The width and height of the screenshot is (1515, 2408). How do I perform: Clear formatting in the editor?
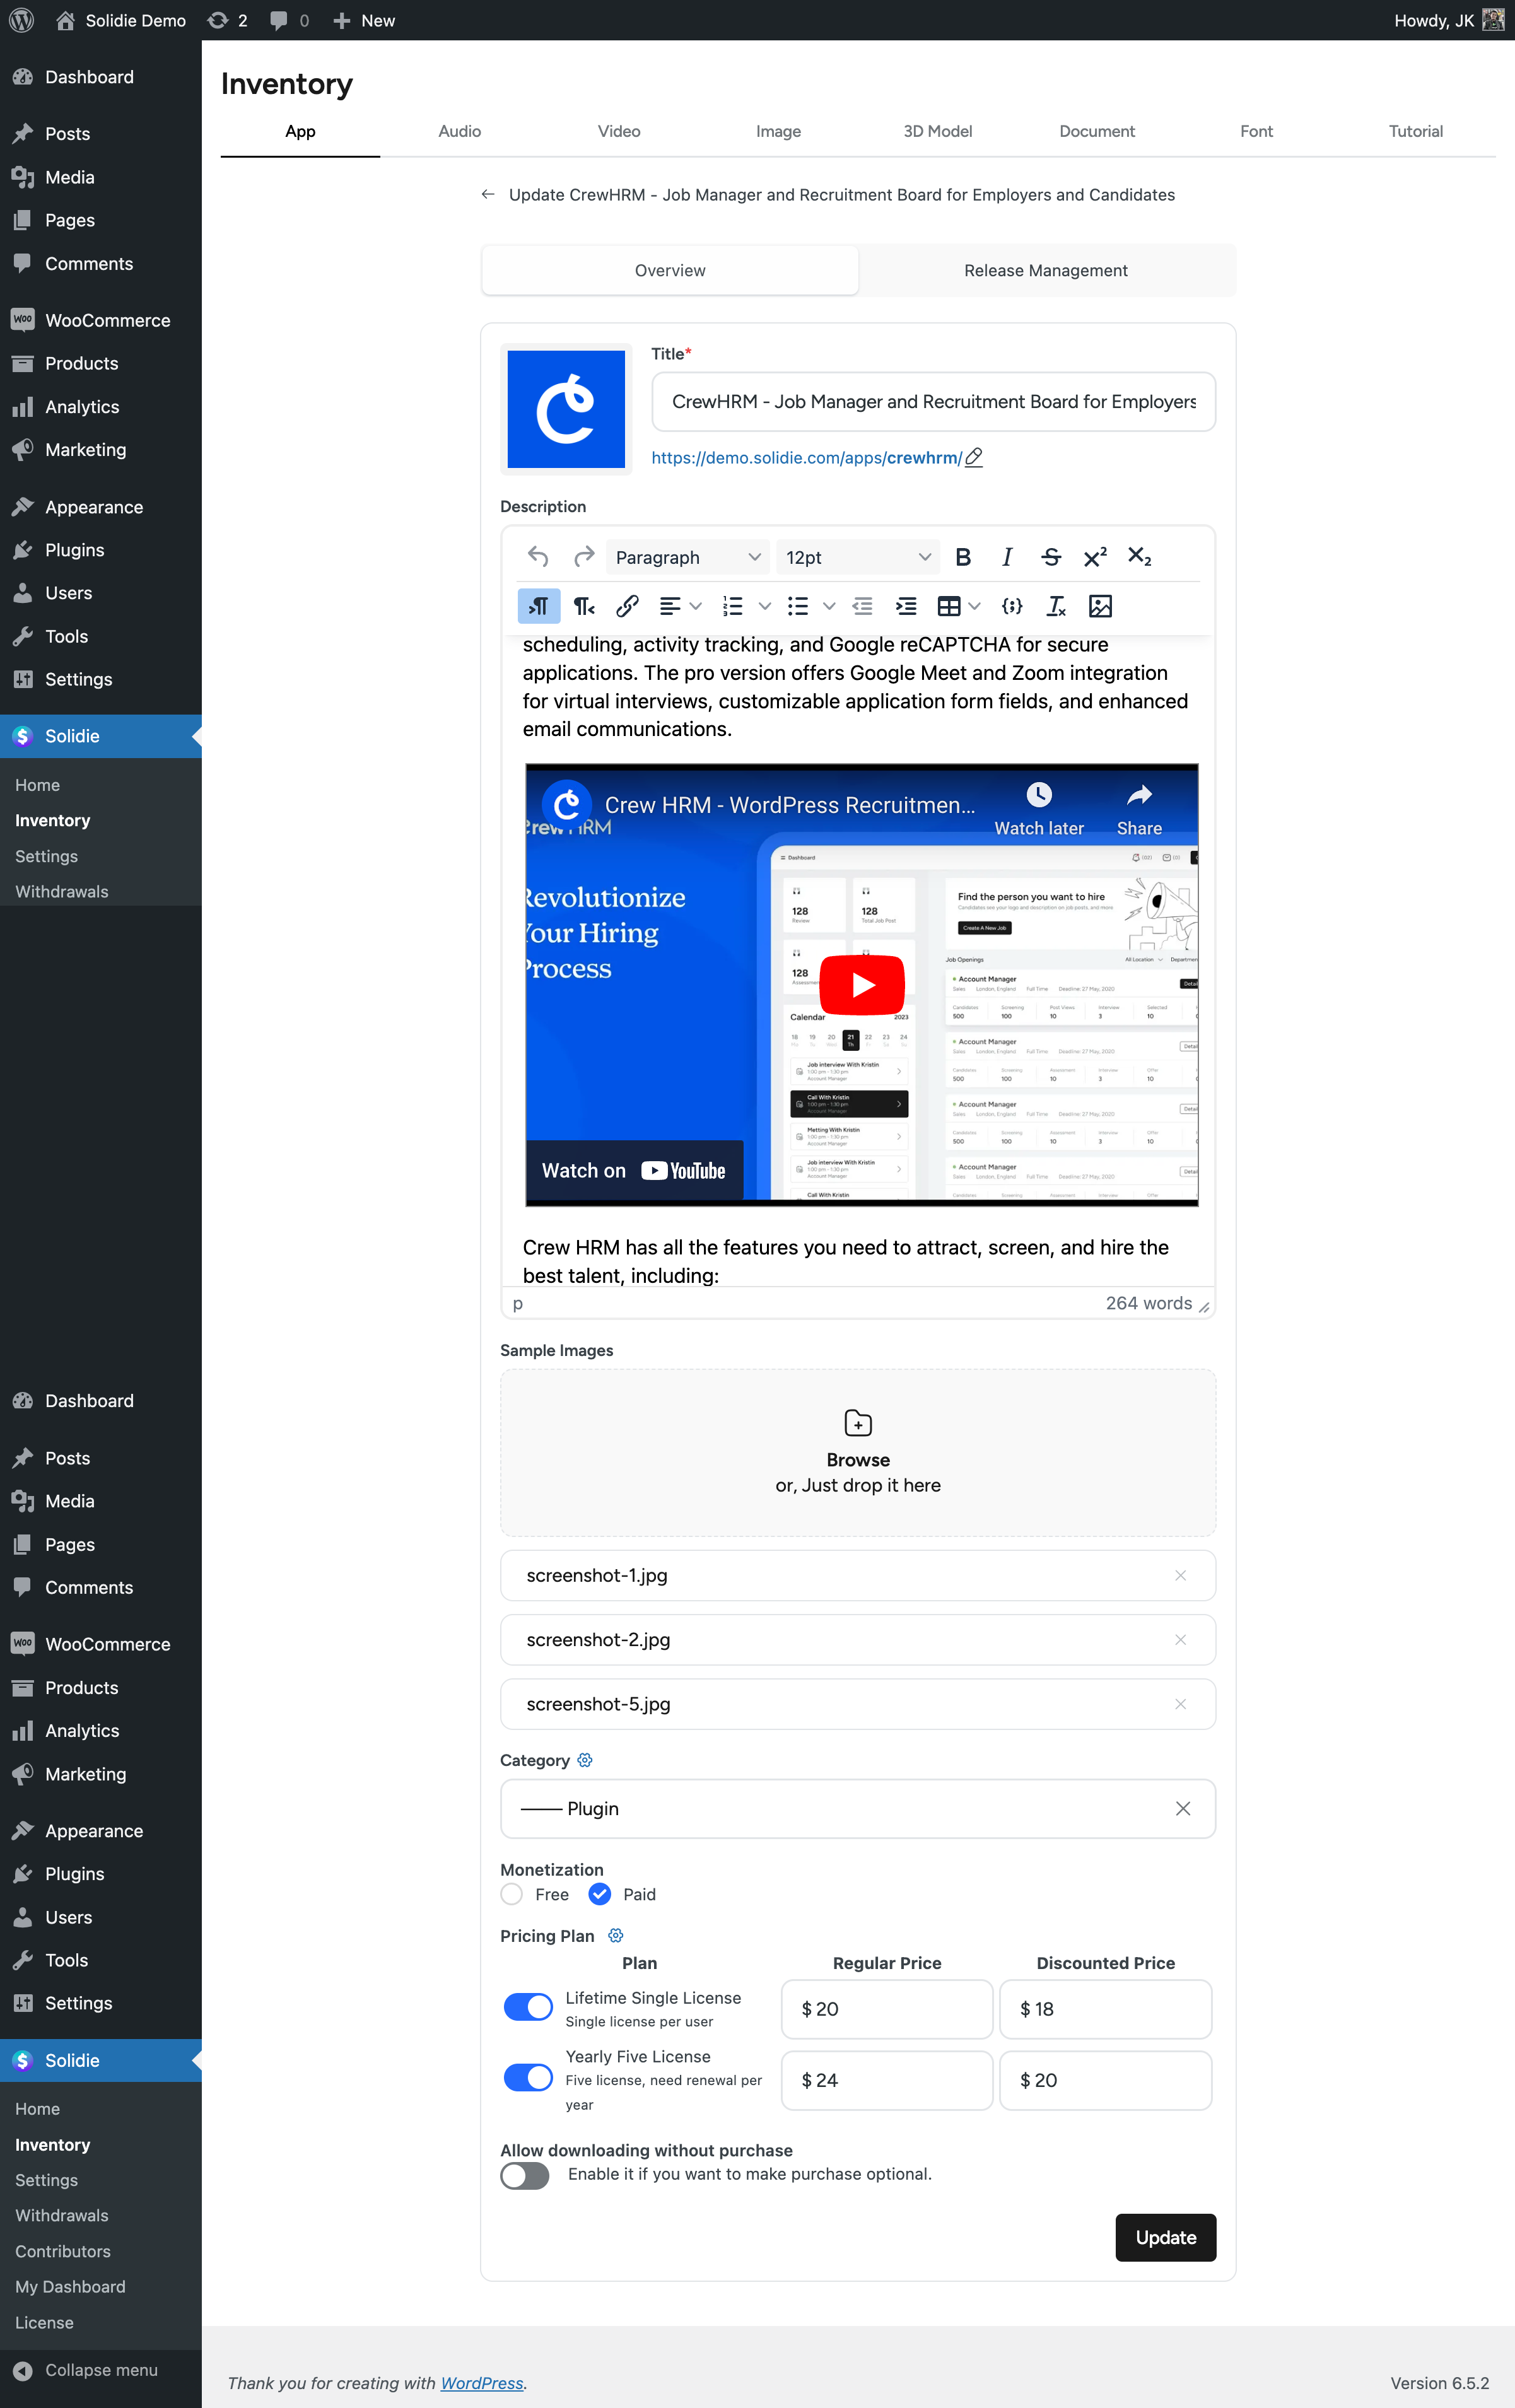point(1056,606)
